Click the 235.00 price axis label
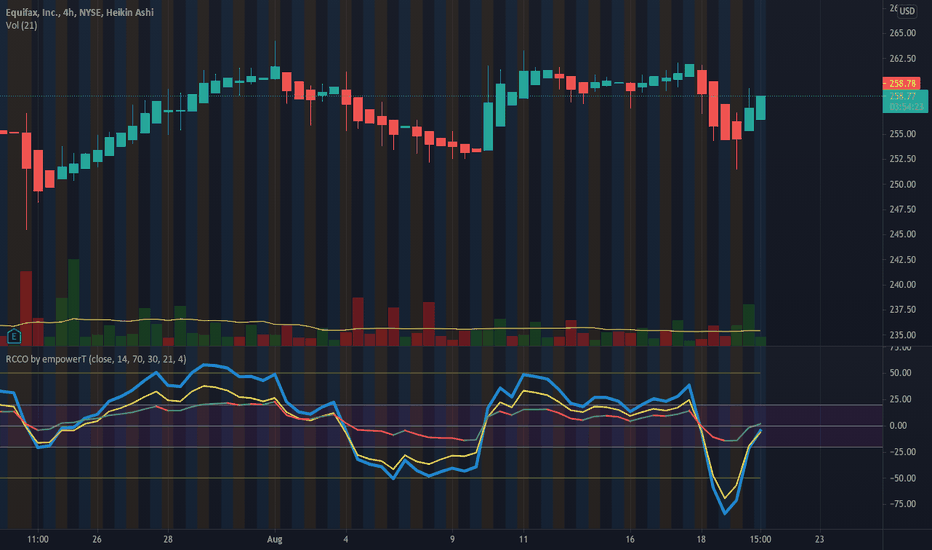The height and width of the screenshot is (550, 932). [902, 335]
